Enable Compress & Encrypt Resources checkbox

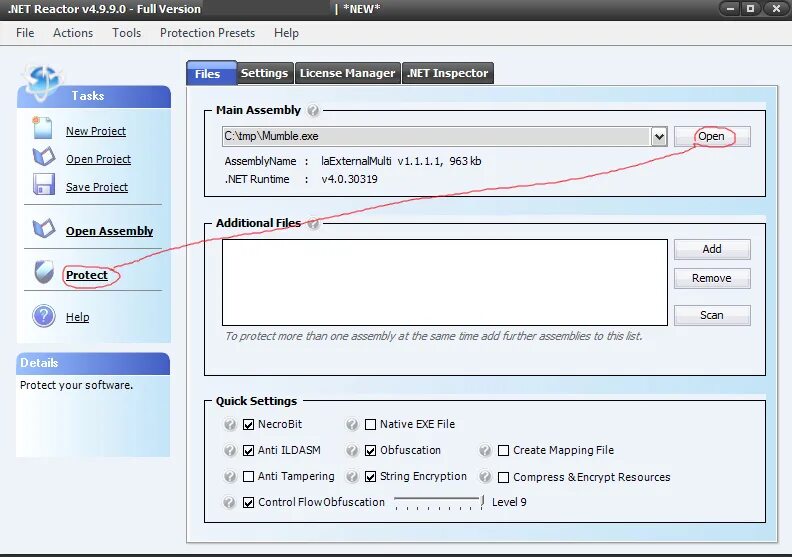[504, 477]
